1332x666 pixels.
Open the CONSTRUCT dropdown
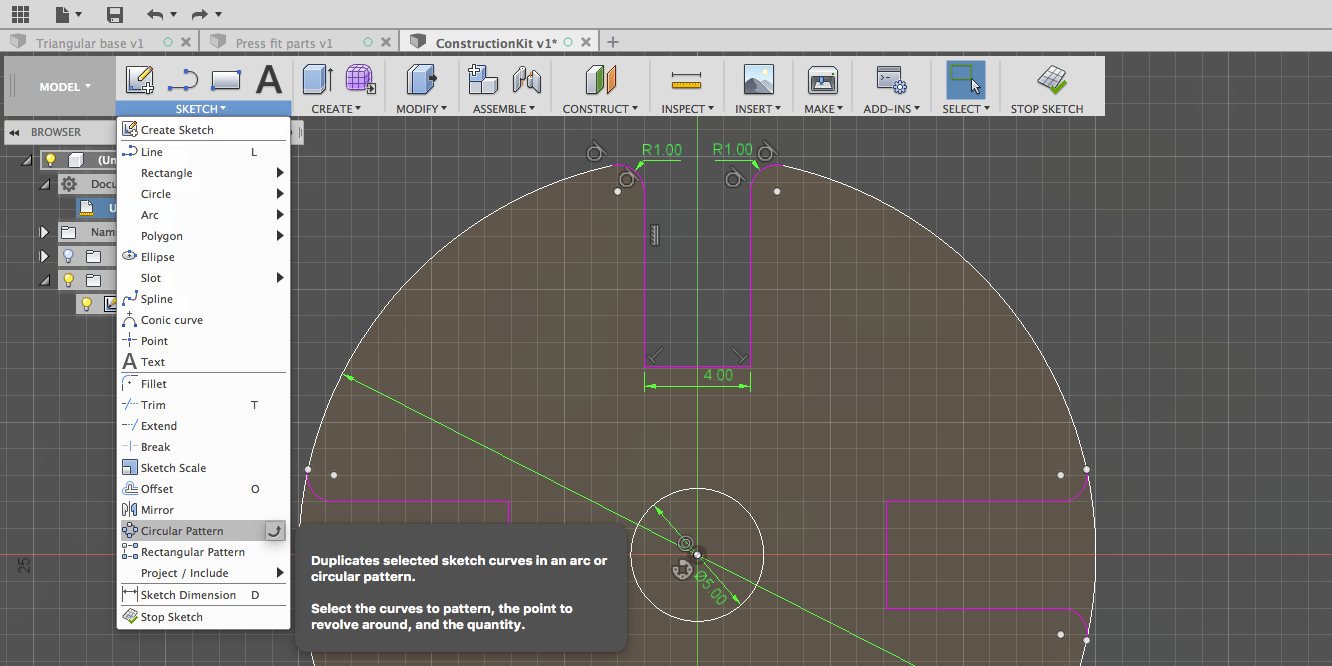pyautogui.click(x=600, y=109)
